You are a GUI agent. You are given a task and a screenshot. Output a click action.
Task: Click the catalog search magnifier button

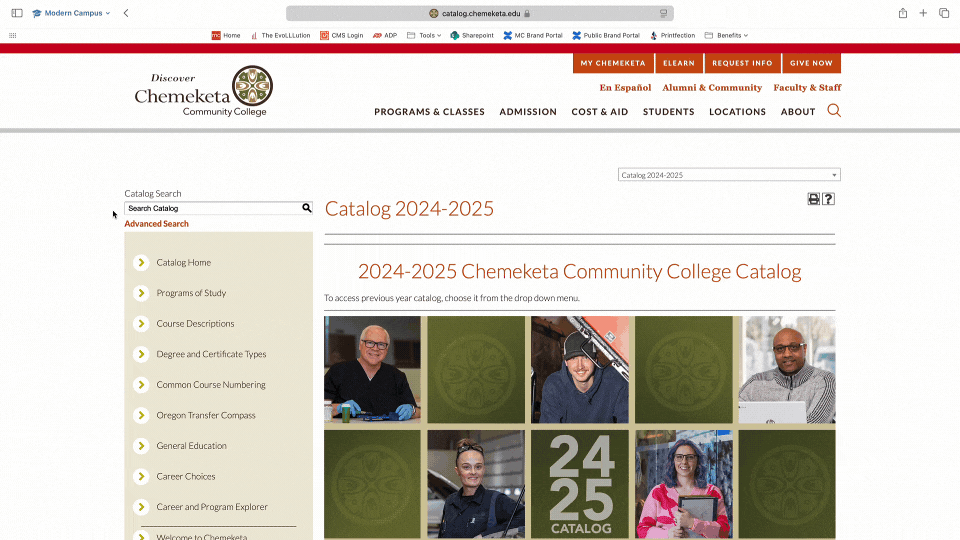(306, 208)
